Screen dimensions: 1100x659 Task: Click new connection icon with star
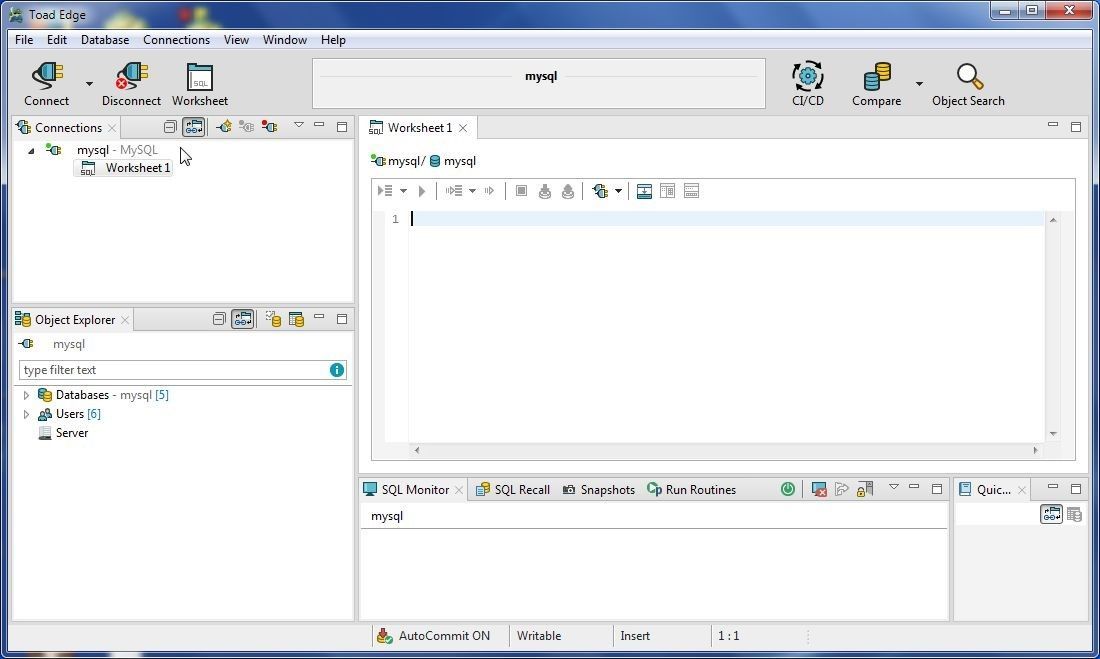coord(224,127)
